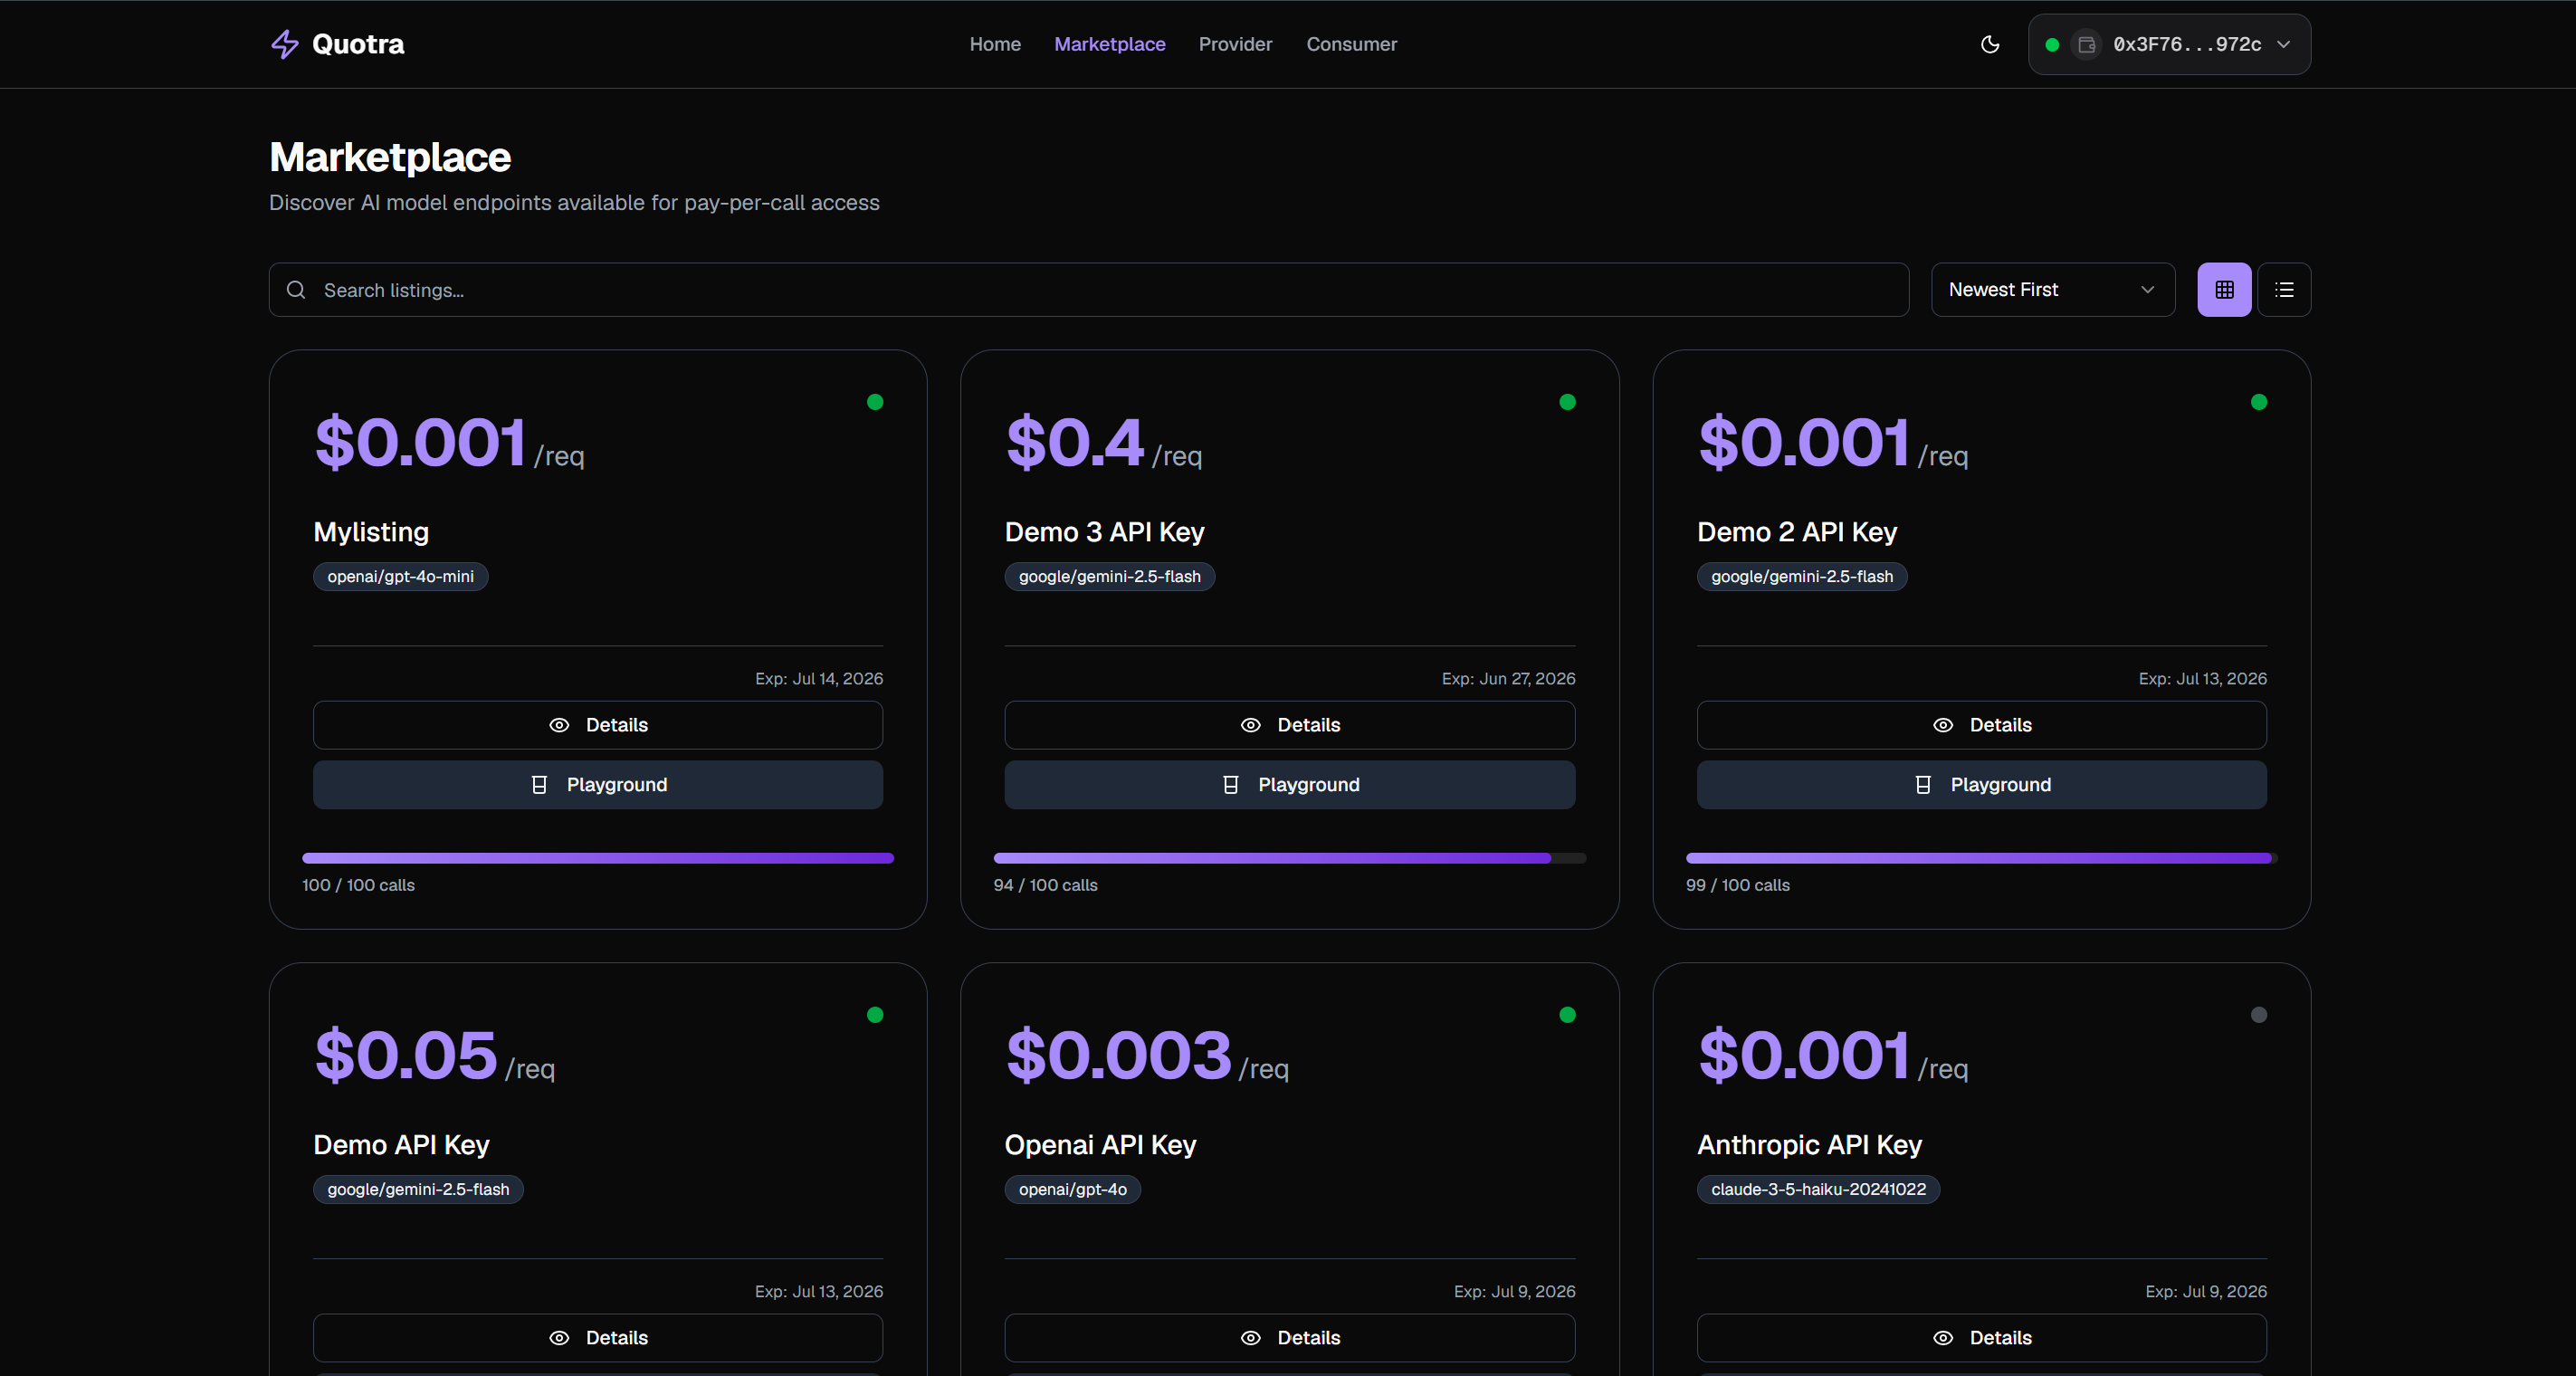Focus the Search listings input field

coord(1089,290)
